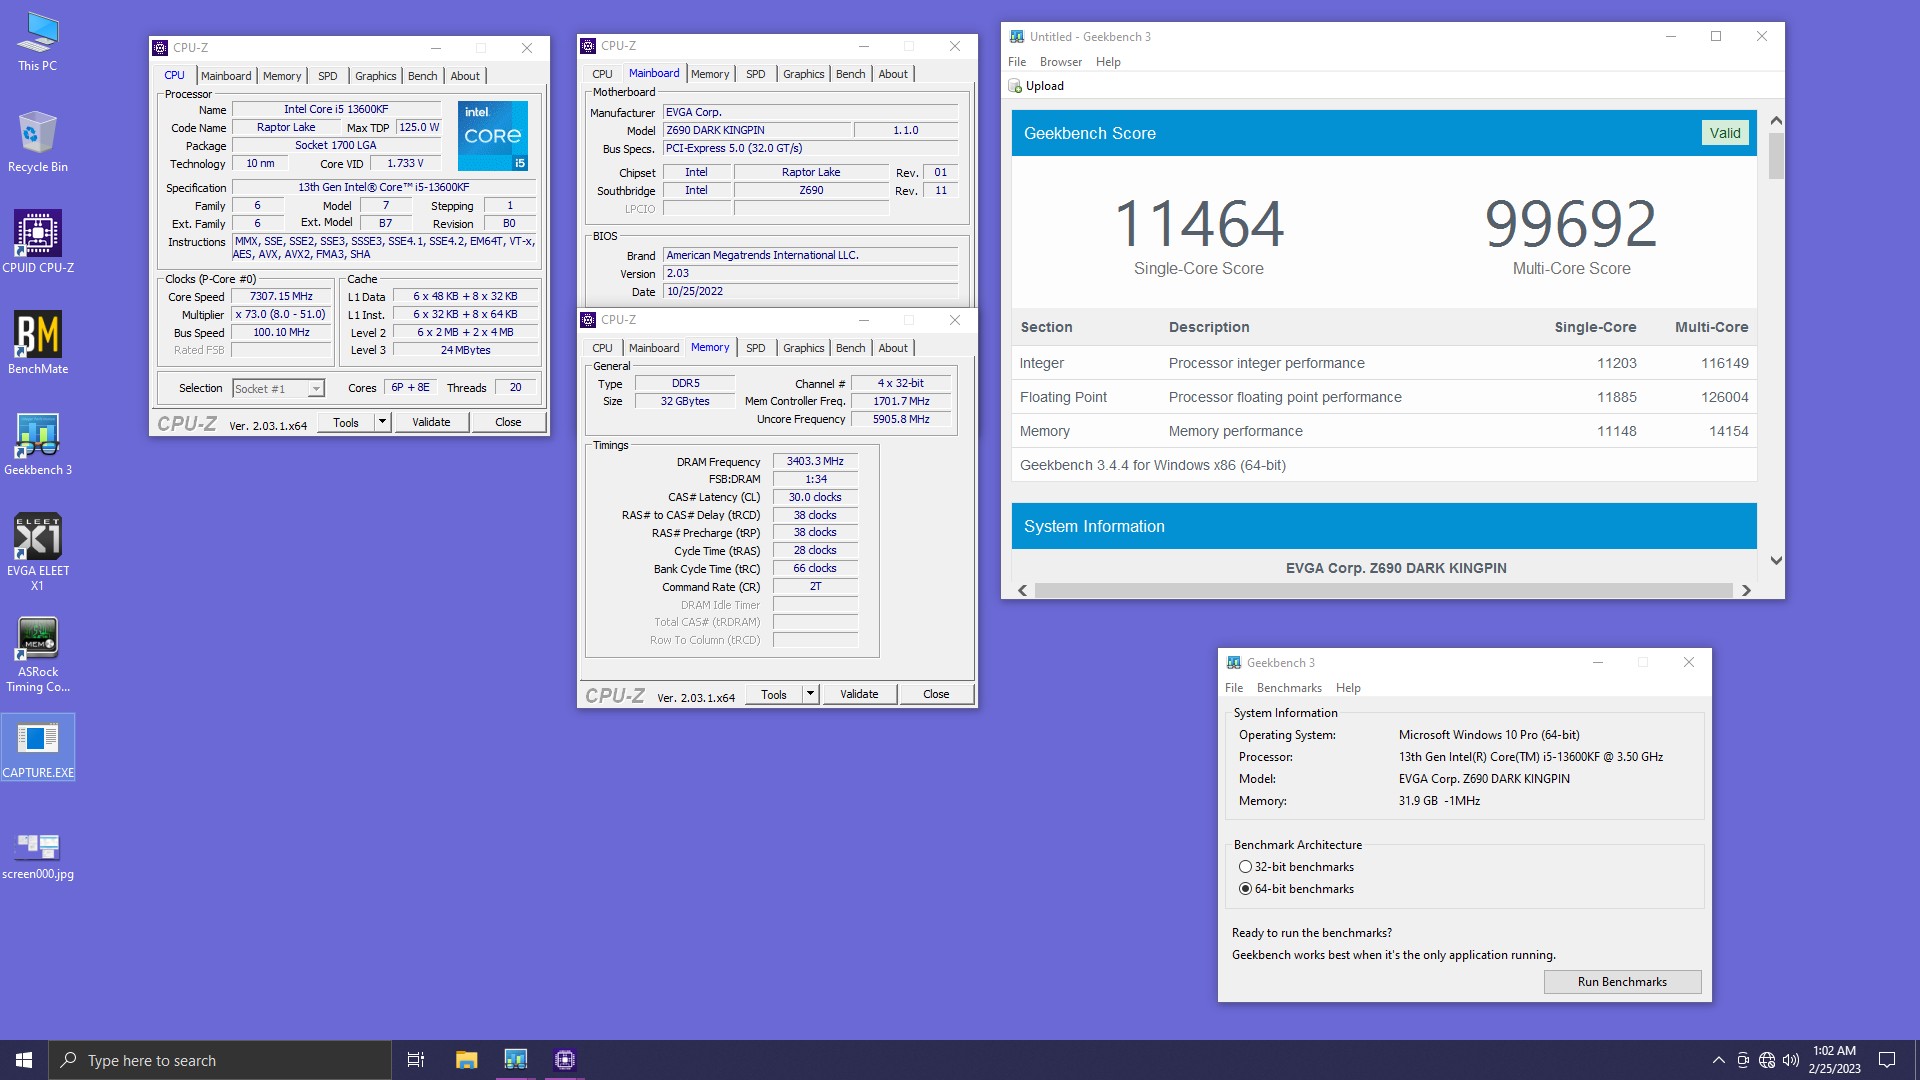Open File menu in Geekbench results window
Viewport: 1920px width, 1080px height.
1017,62
